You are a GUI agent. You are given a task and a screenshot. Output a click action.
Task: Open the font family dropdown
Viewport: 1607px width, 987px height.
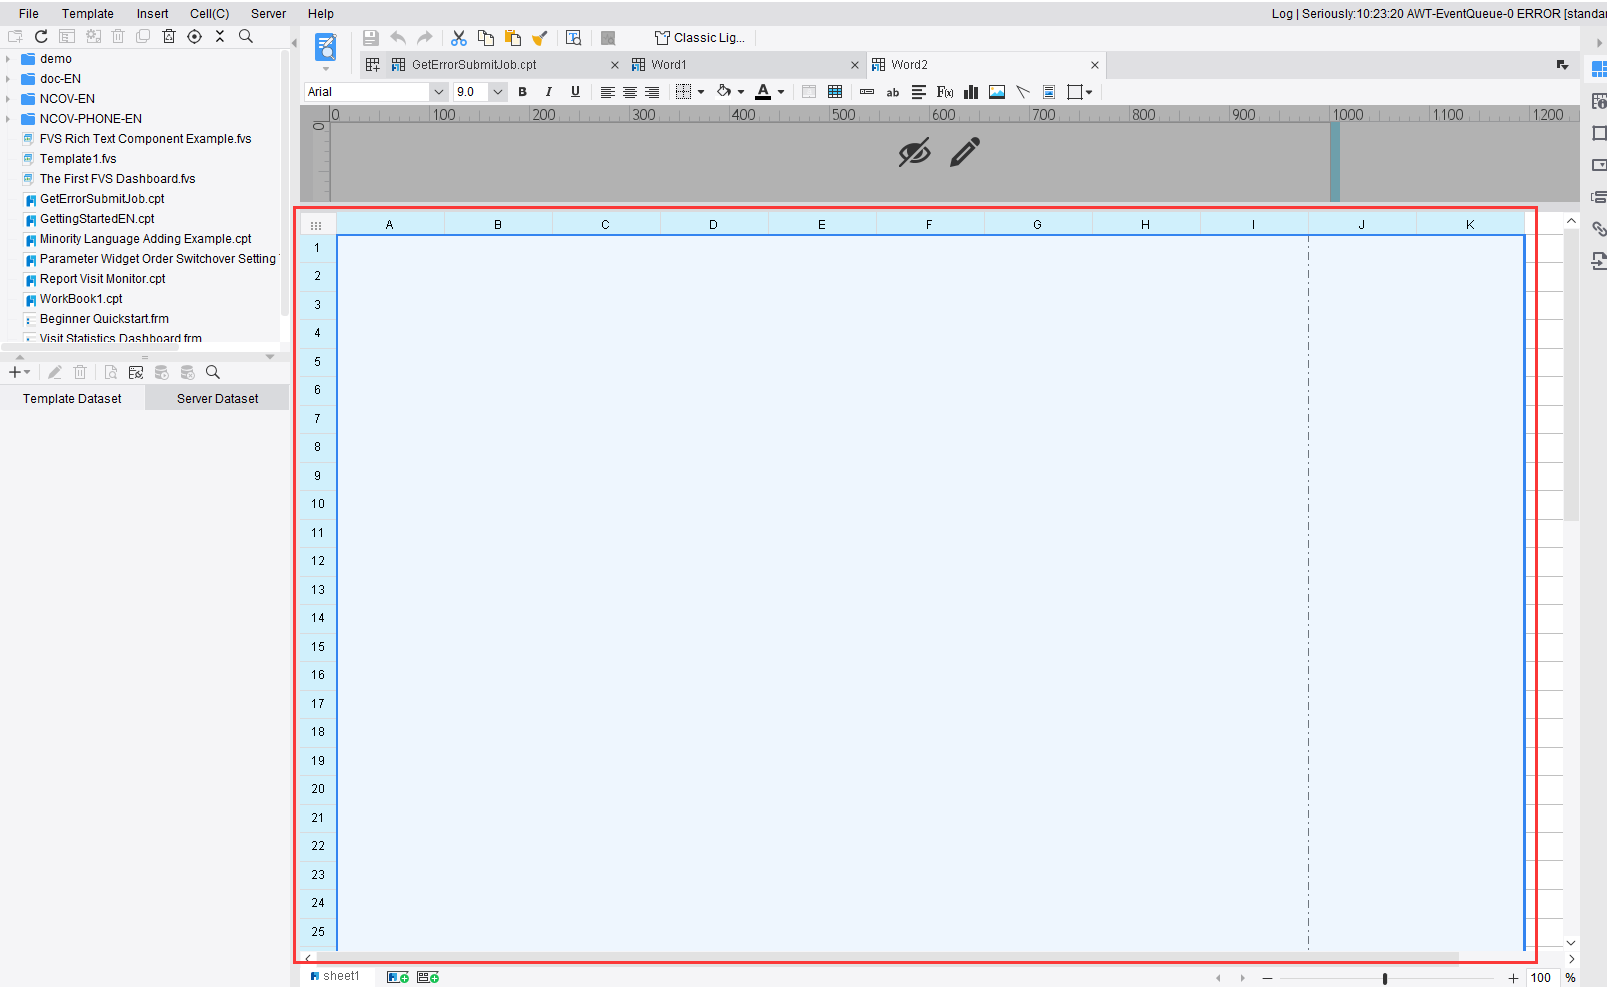[438, 91]
